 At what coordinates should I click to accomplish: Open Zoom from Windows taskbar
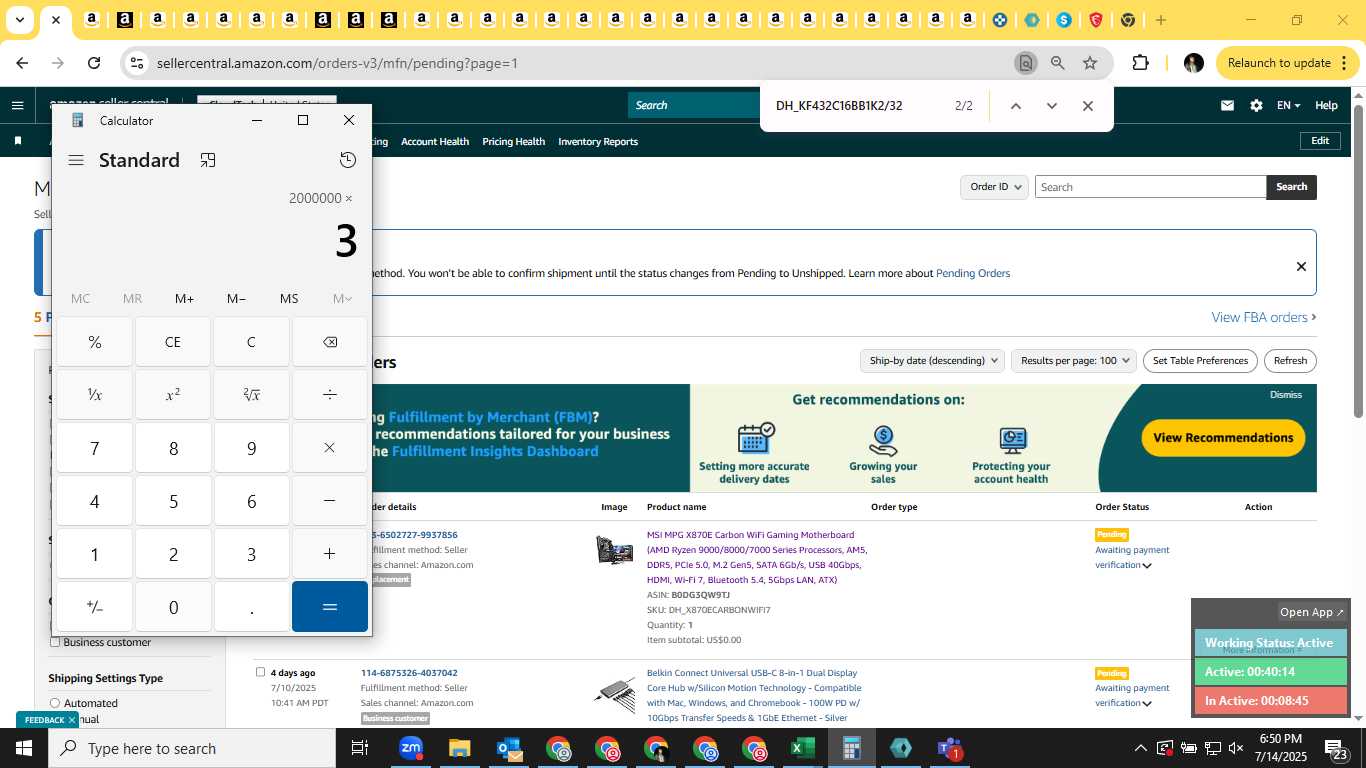pos(410,748)
